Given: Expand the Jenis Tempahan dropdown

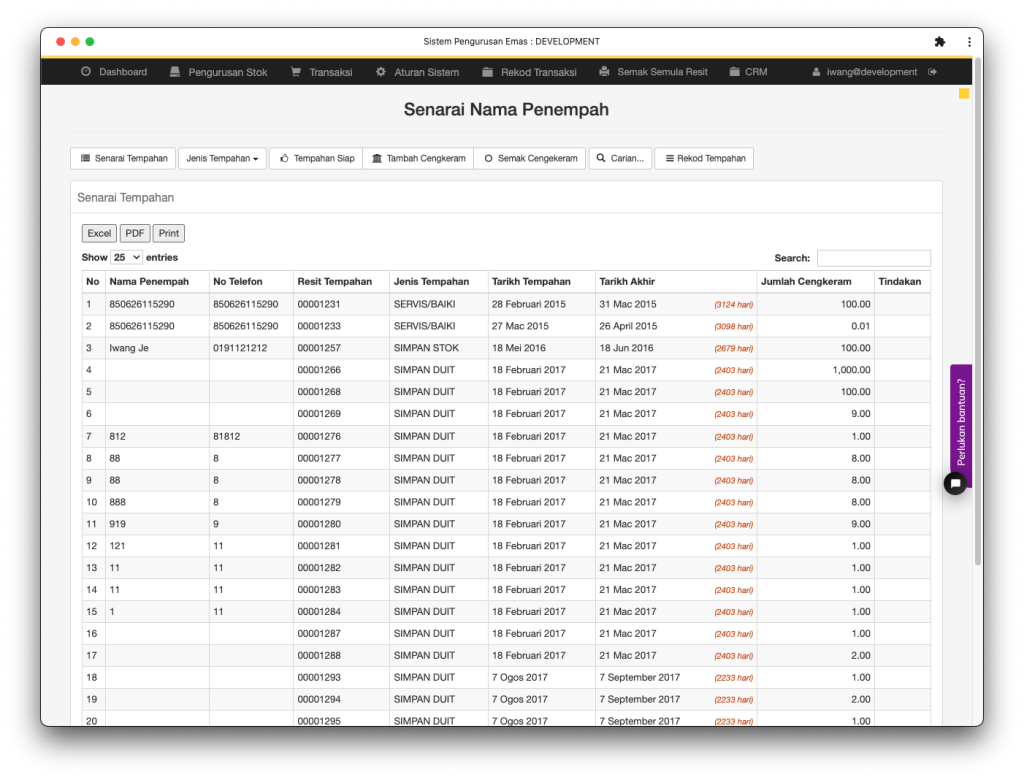Looking at the screenshot, I should click(x=222, y=158).
